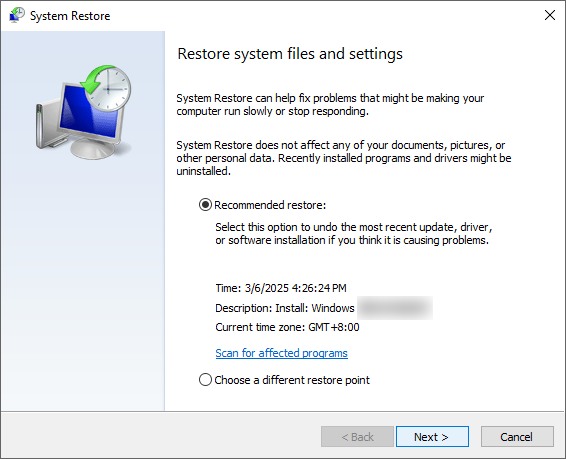Select Choose a different restore point radio

pyautogui.click(x=205, y=380)
